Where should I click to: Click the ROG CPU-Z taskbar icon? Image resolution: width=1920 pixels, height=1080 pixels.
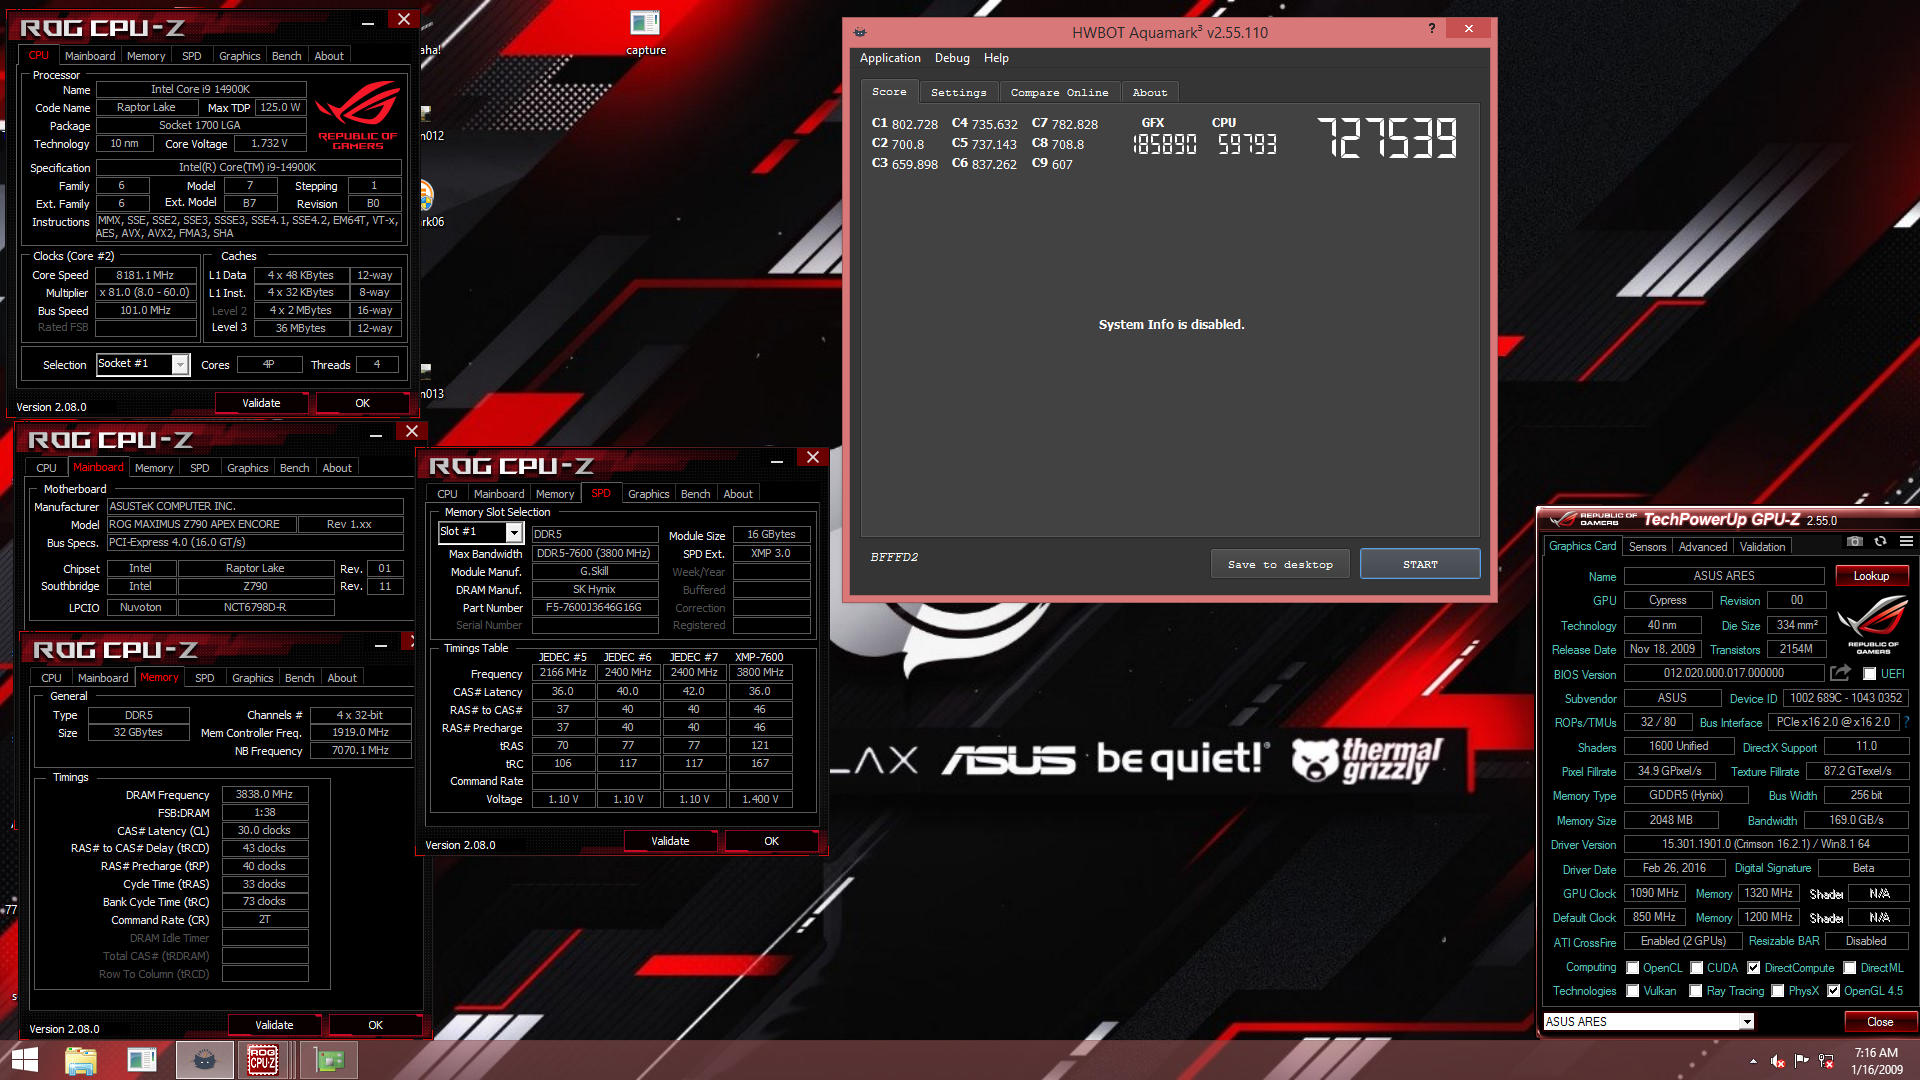tap(263, 1060)
